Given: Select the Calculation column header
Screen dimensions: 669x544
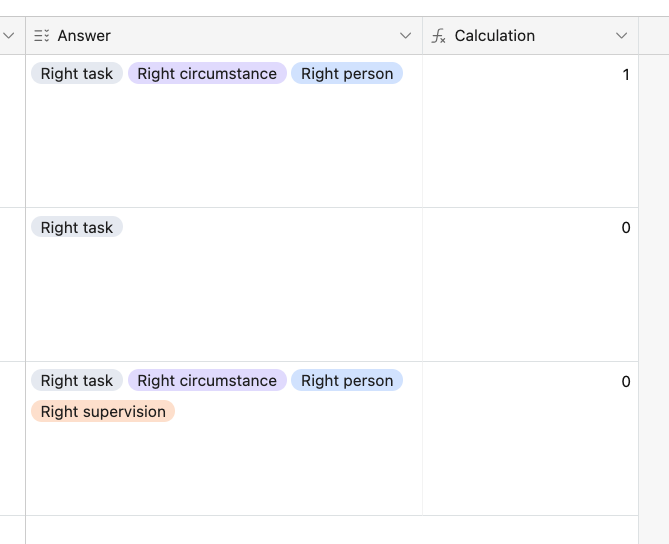Looking at the screenshot, I should (x=530, y=36).
